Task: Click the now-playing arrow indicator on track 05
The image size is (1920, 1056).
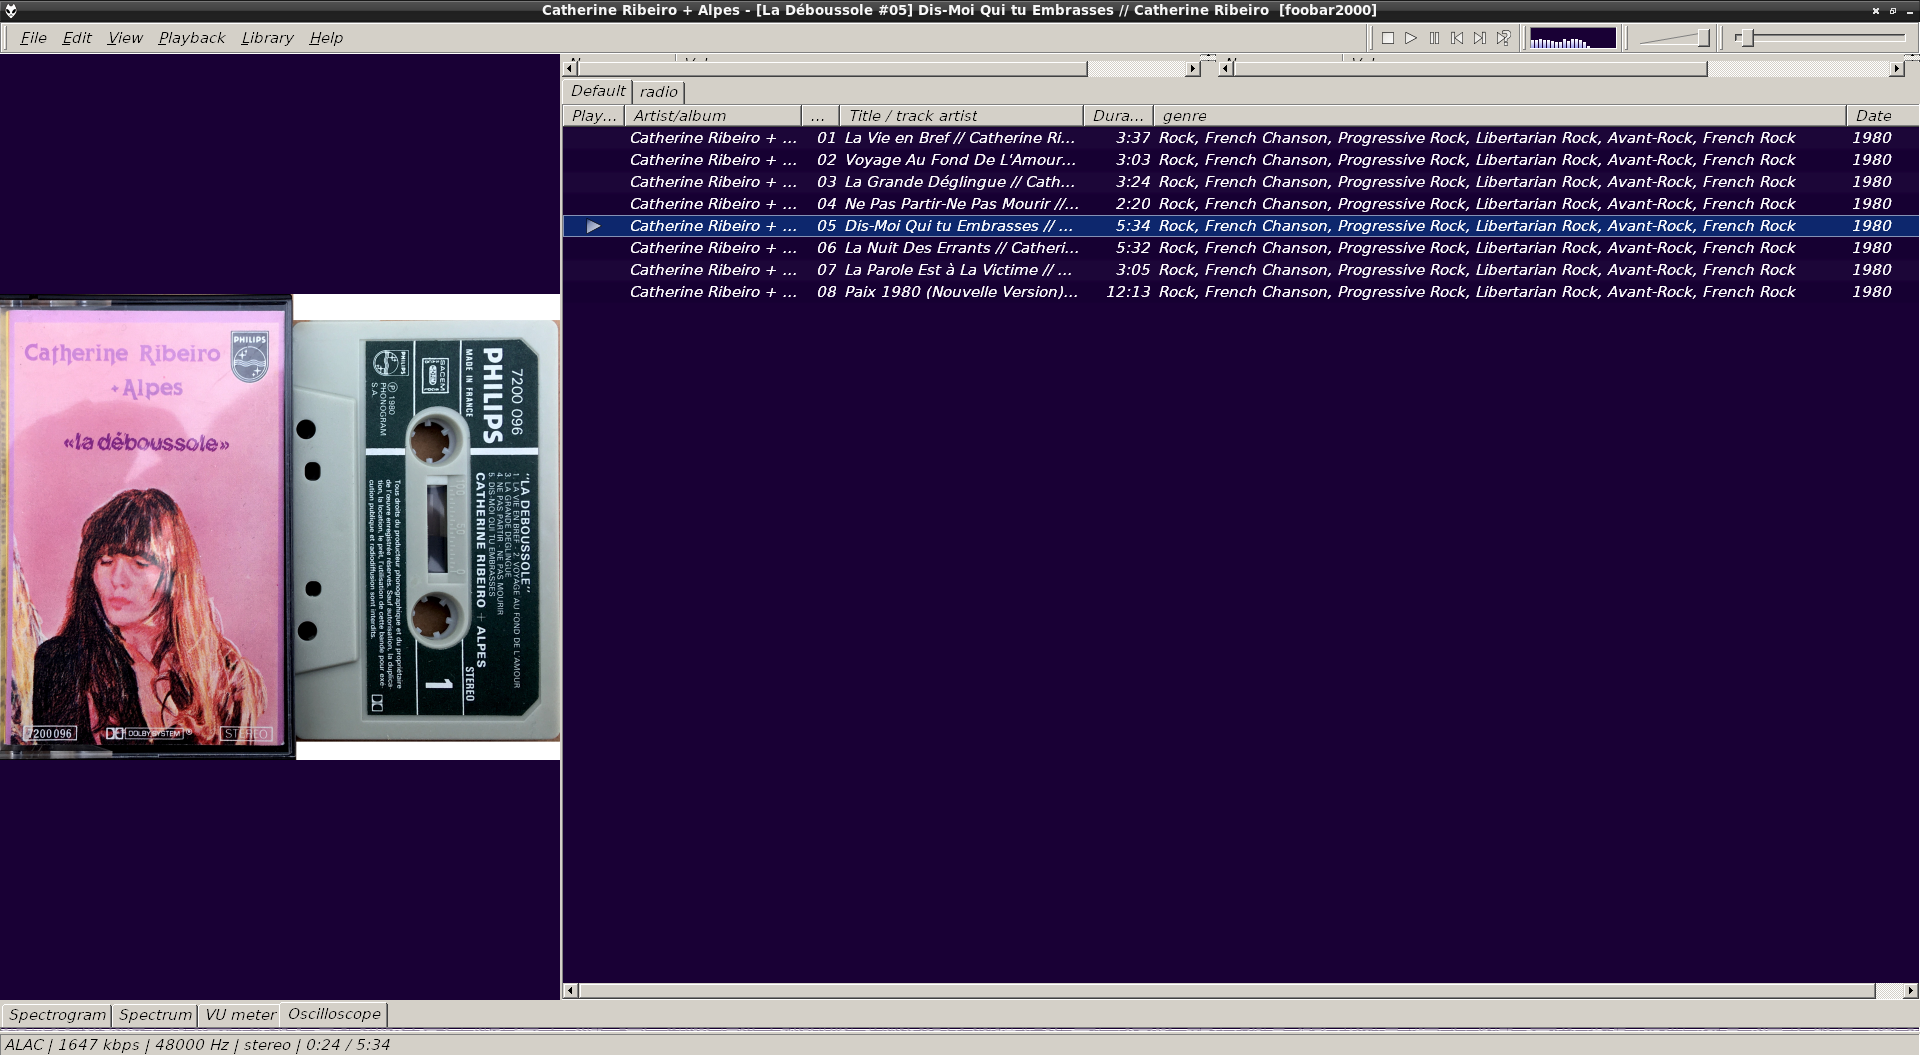Action: tap(594, 226)
